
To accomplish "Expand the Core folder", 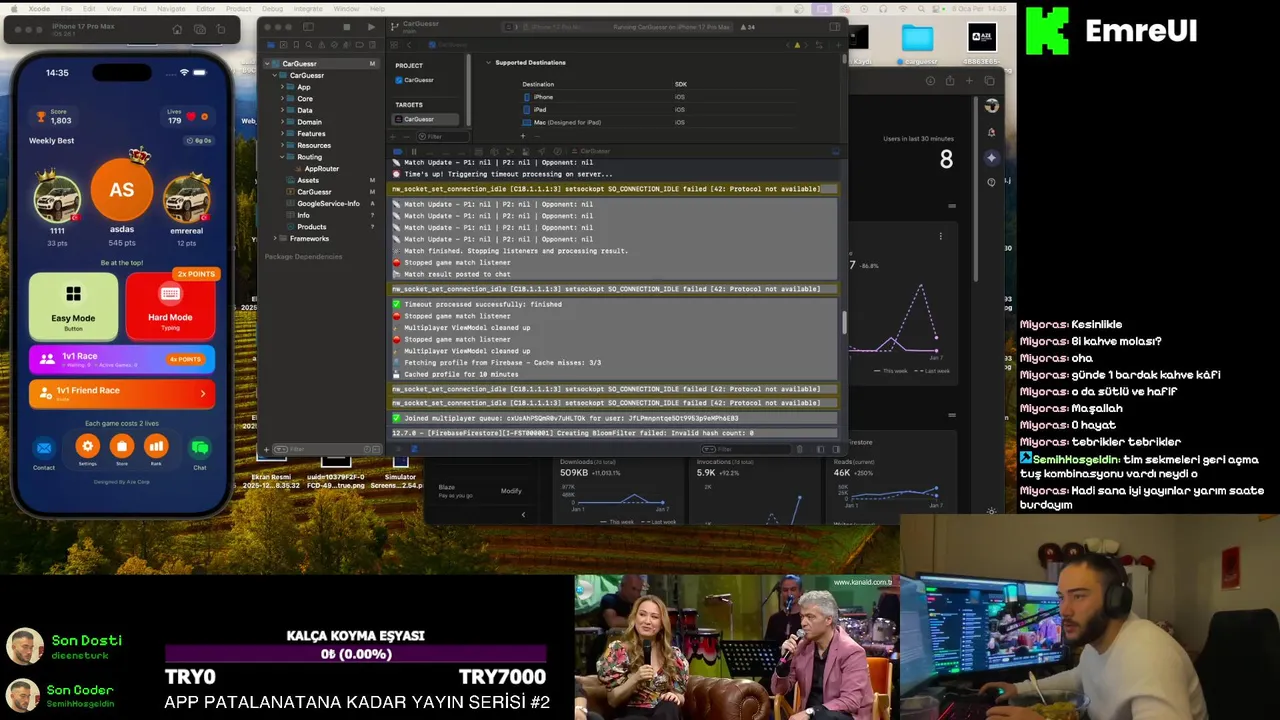I will [x=282, y=99].
